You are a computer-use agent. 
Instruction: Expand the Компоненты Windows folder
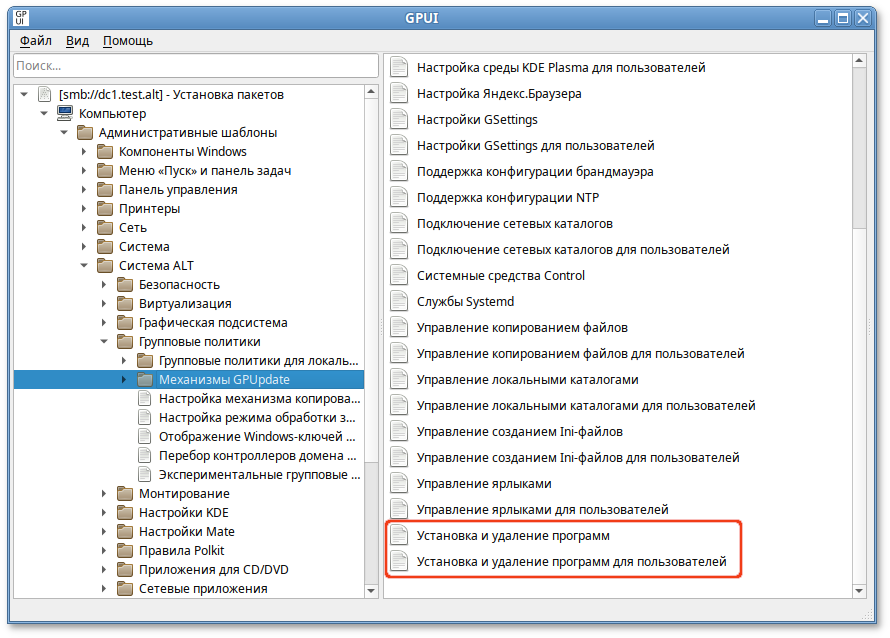point(84,152)
